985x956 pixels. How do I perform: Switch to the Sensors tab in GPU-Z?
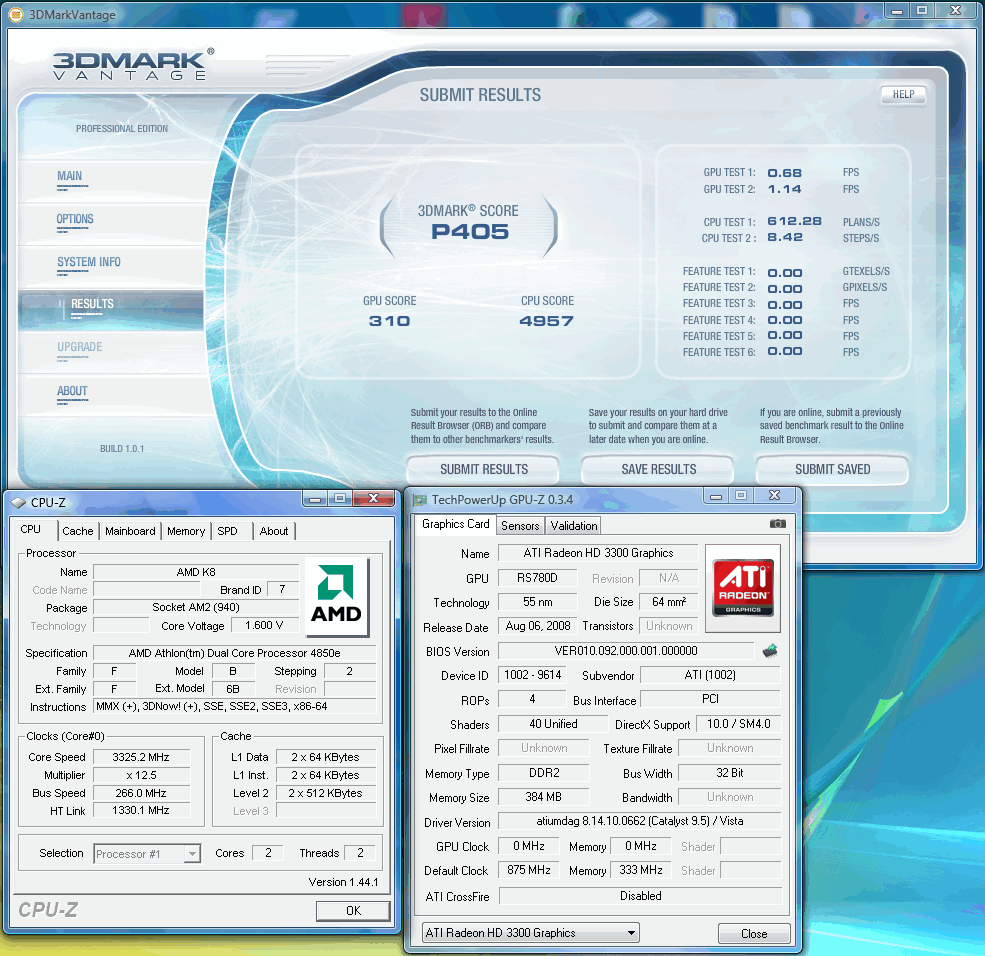click(x=520, y=526)
